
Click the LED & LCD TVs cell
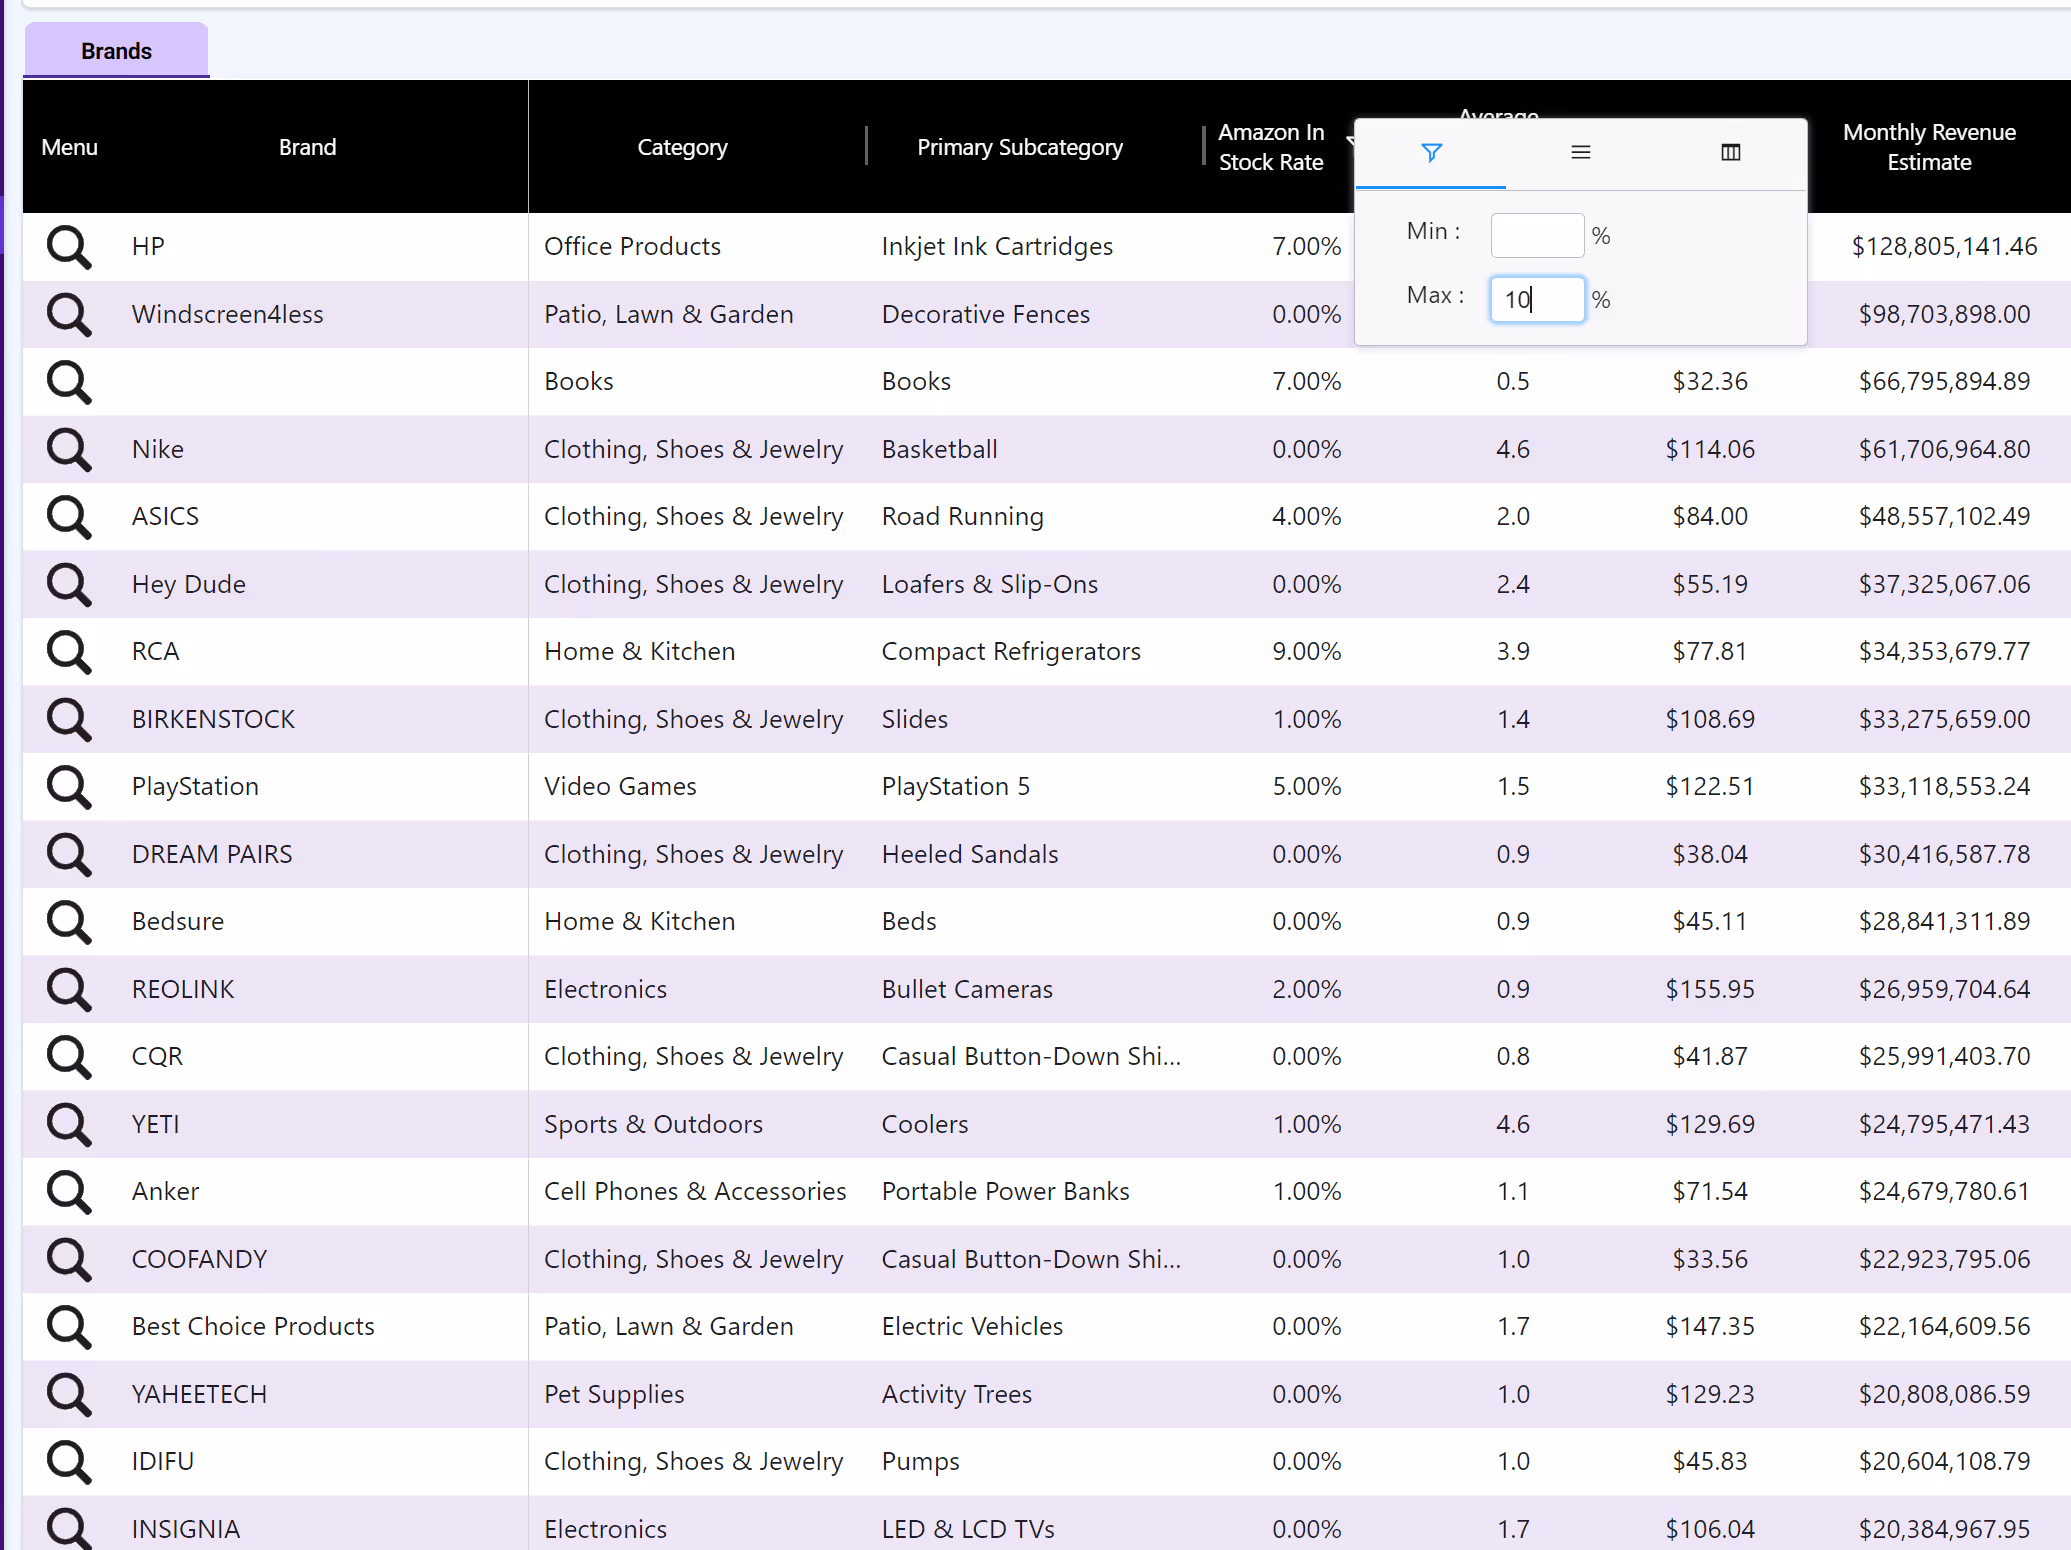tap(967, 1529)
